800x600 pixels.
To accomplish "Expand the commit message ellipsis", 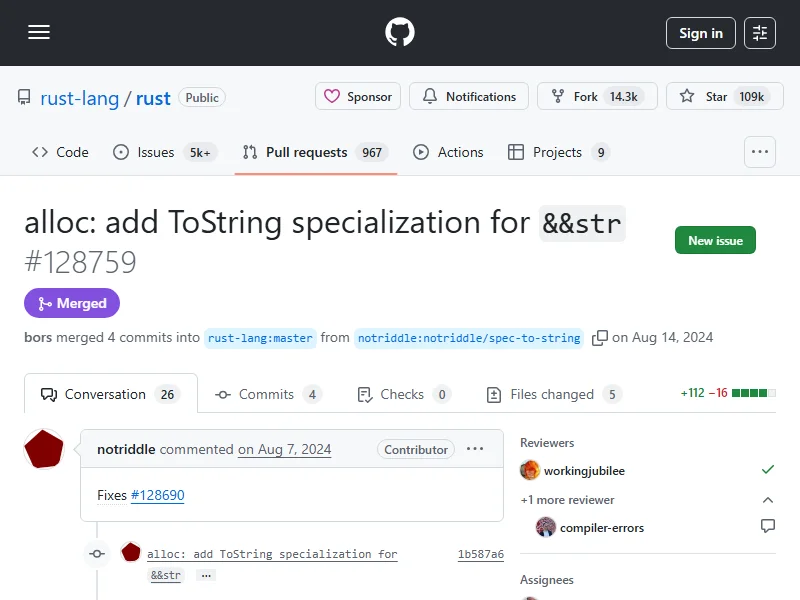I will 205,576.
